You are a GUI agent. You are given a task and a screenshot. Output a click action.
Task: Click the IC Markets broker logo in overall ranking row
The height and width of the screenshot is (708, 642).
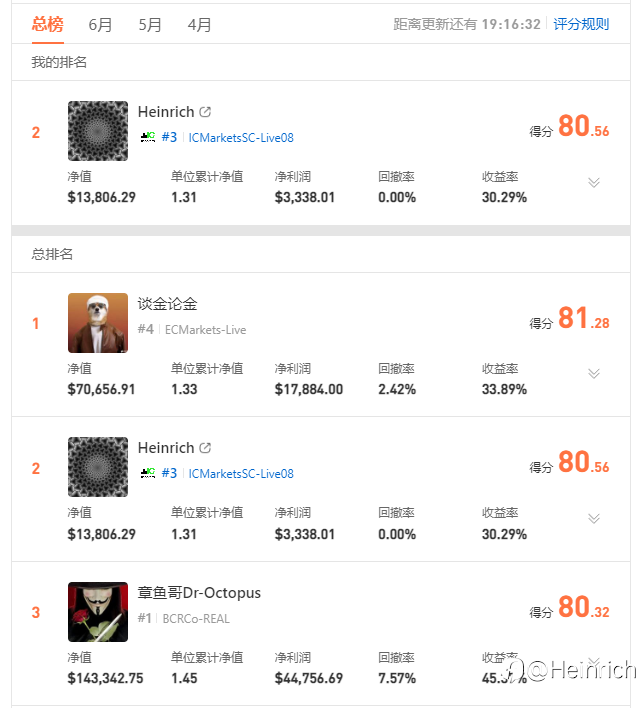(x=148, y=473)
